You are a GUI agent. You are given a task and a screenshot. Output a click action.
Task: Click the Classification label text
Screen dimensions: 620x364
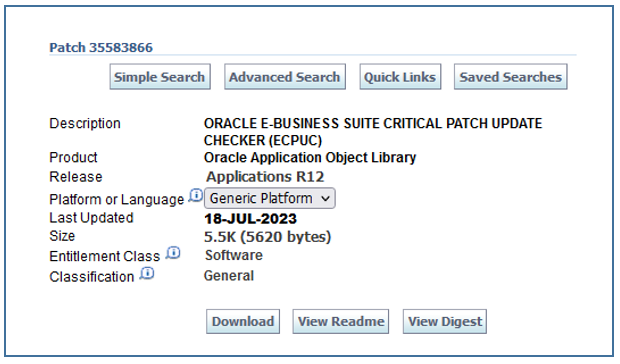tap(92, 277)
